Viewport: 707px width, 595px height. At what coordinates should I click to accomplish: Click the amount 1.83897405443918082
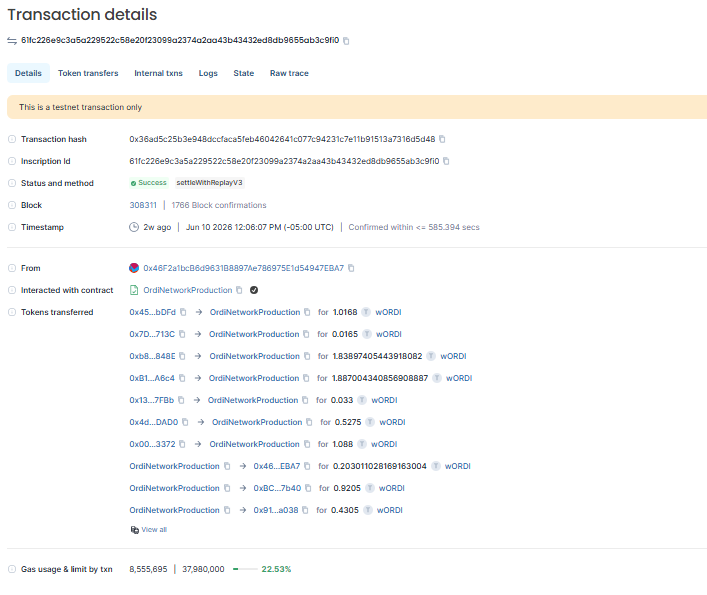click(x=377, y=356)
